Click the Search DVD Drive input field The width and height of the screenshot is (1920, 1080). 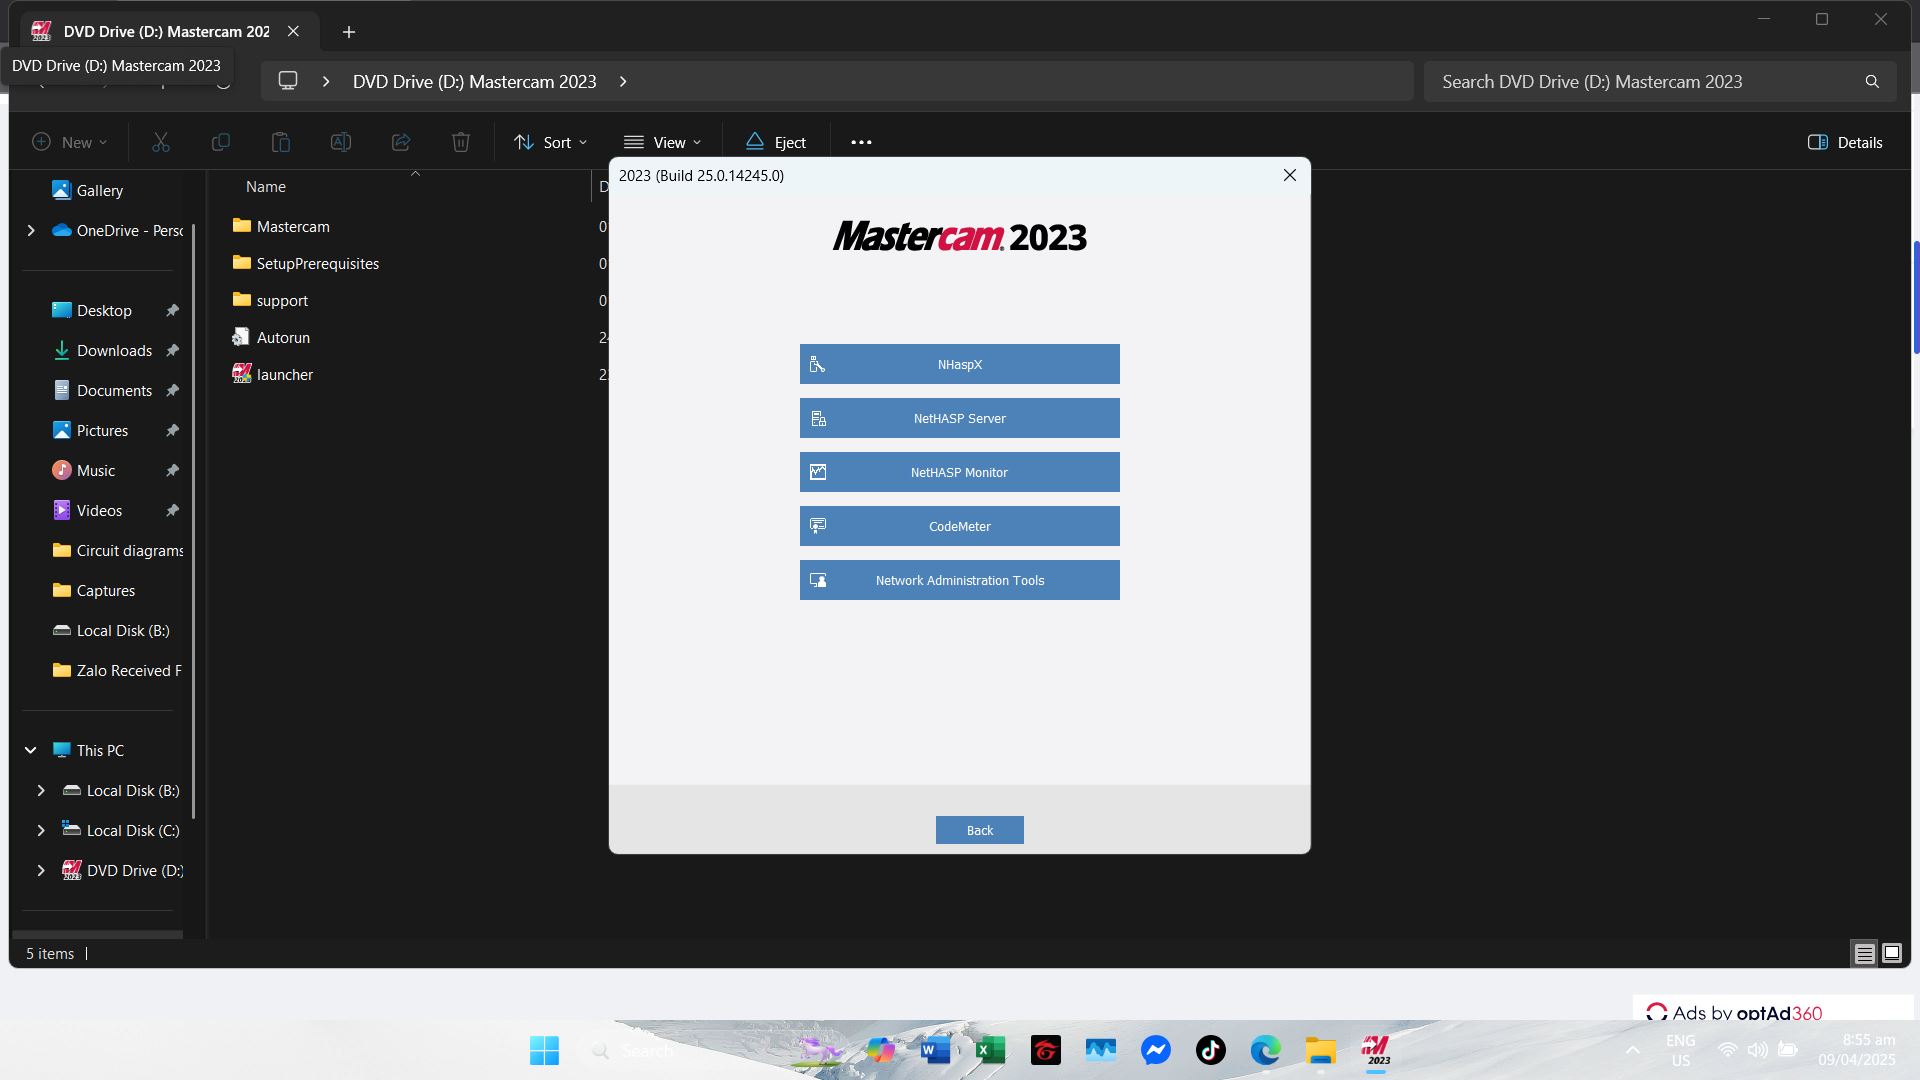[x=1645, y=82]
